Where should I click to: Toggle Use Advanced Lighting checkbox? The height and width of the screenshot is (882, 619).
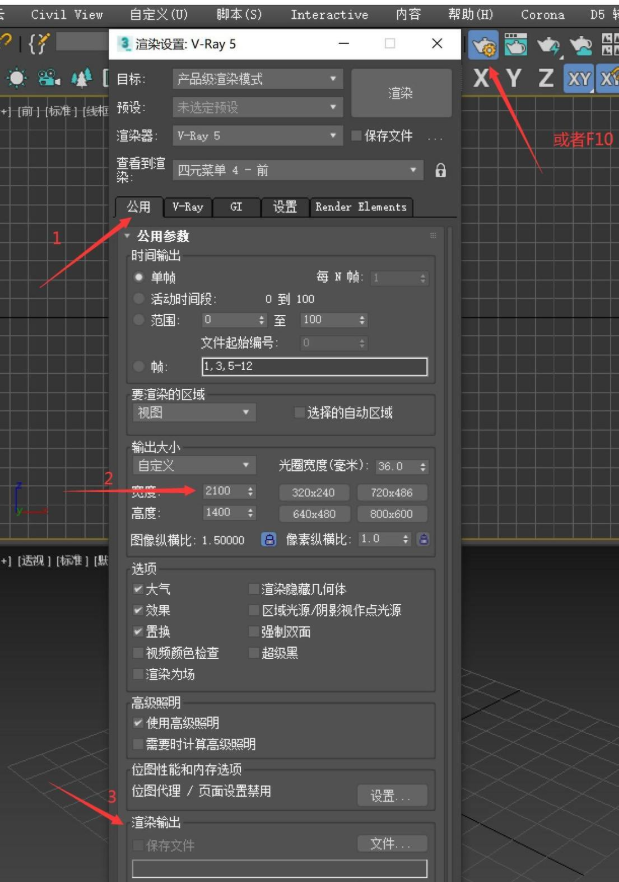(137, 723)
